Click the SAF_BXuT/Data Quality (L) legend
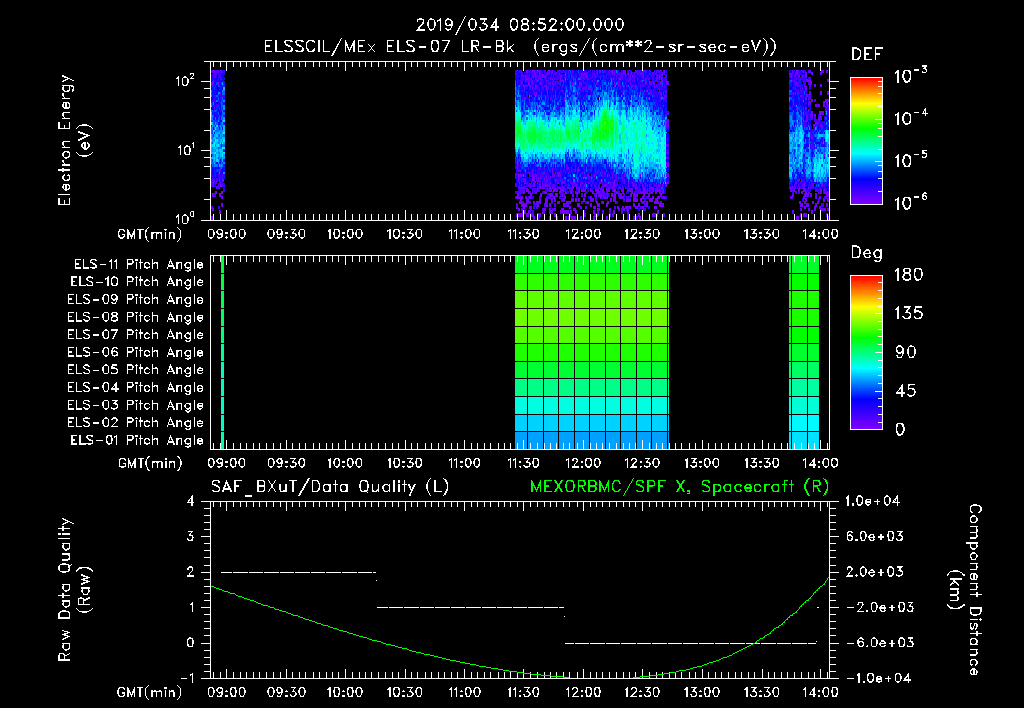The width and height of the screenshot is (1024, 708). pos(330,487)
